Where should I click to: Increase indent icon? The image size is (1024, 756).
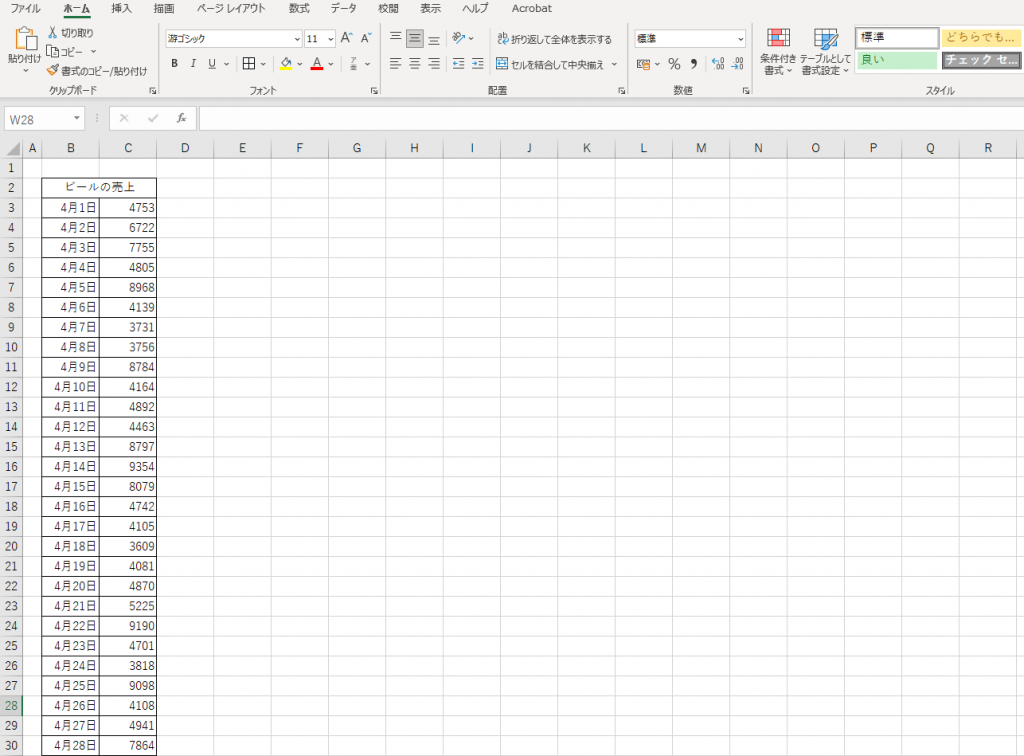477,63
